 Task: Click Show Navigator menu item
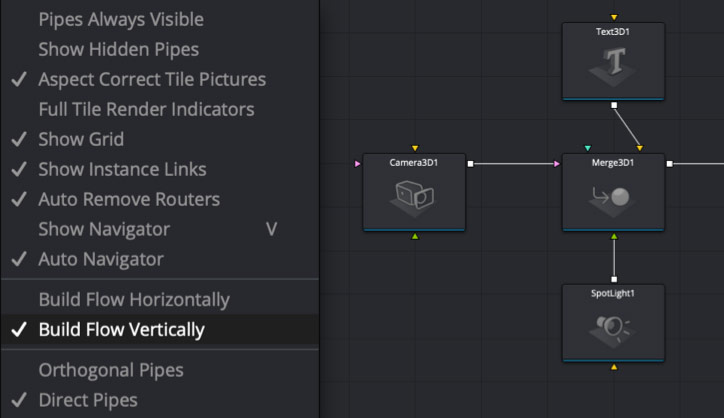coord(104,229)
